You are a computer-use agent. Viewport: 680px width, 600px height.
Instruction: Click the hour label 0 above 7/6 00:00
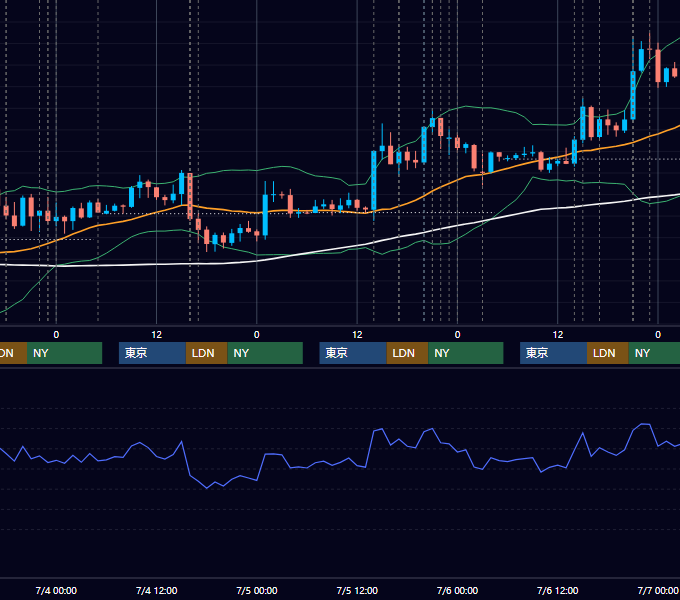(x=457, y=335)
